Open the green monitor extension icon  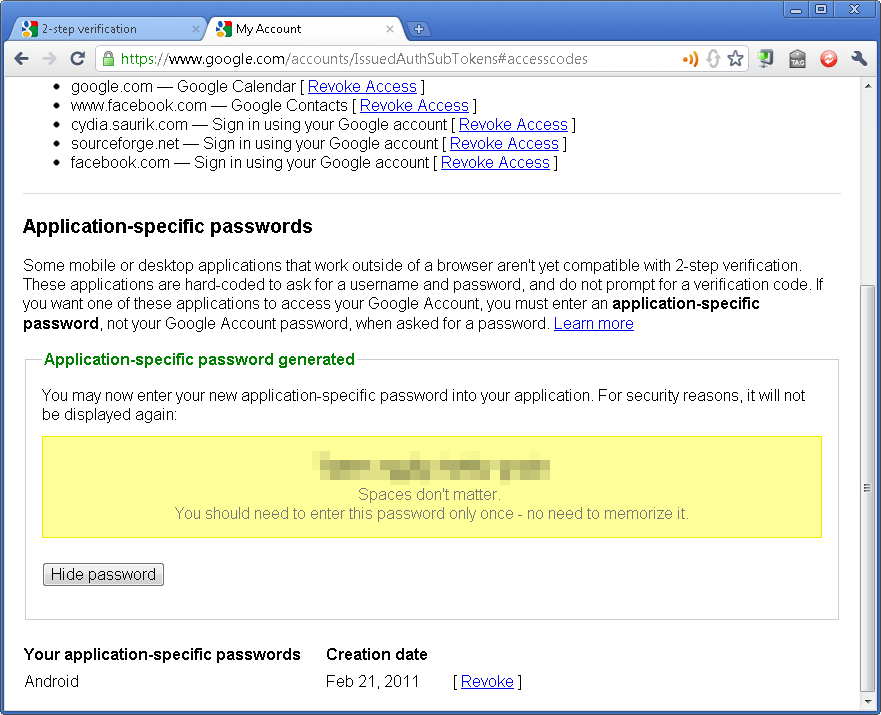click(x=765, y=58)
